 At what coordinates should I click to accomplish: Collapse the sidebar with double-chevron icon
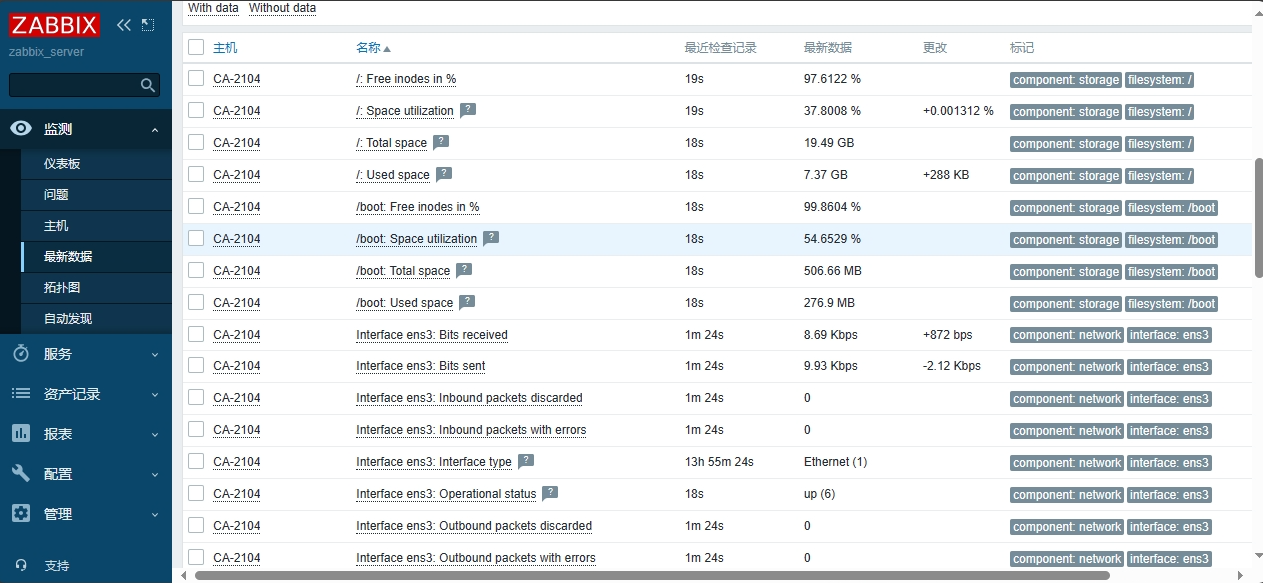pyautogui.click(x=124, y=25)
